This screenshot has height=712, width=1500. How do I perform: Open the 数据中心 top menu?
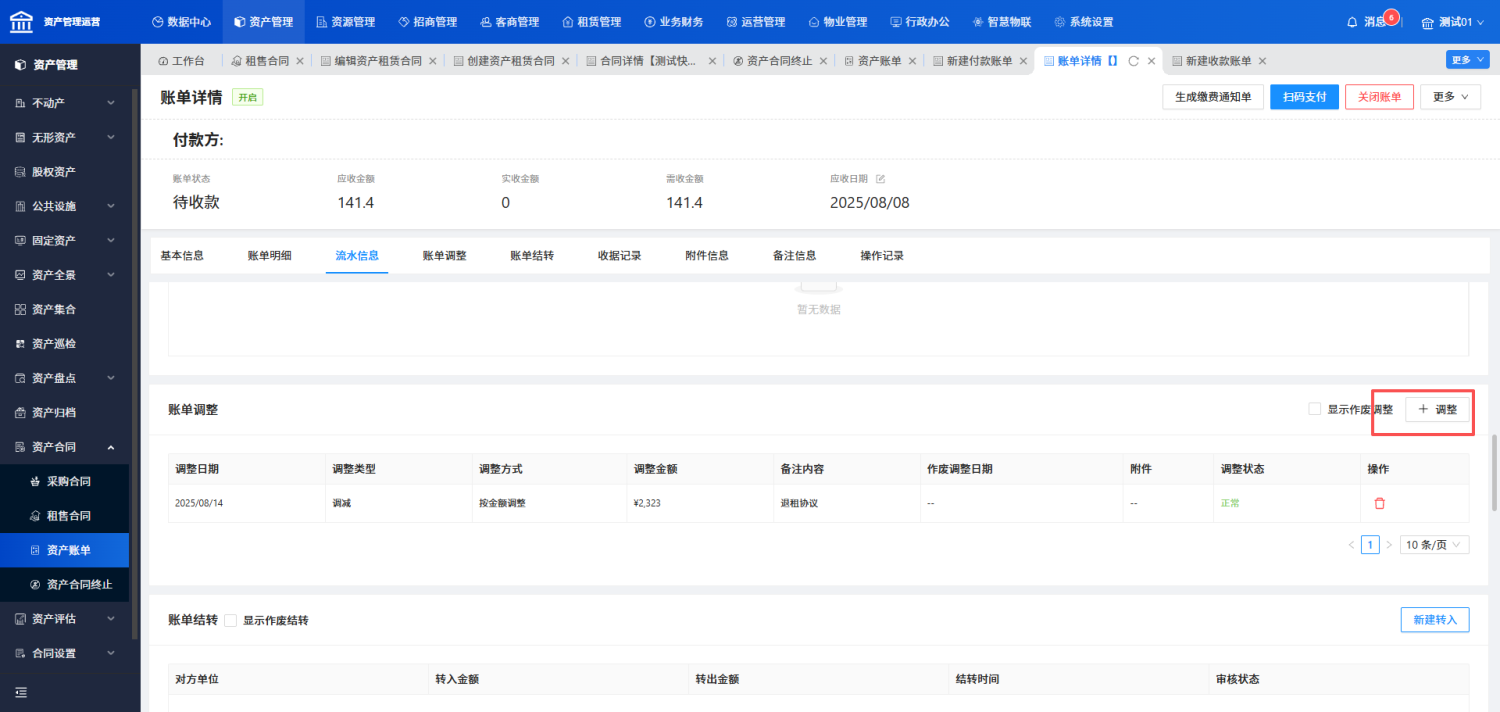(x=182, y=22)
